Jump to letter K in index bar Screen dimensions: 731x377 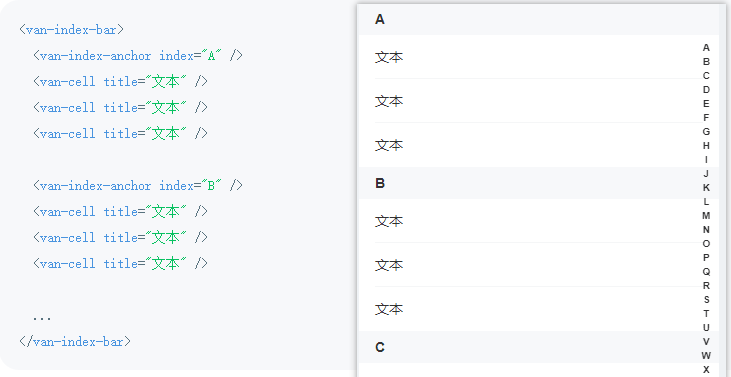point(706,187)
